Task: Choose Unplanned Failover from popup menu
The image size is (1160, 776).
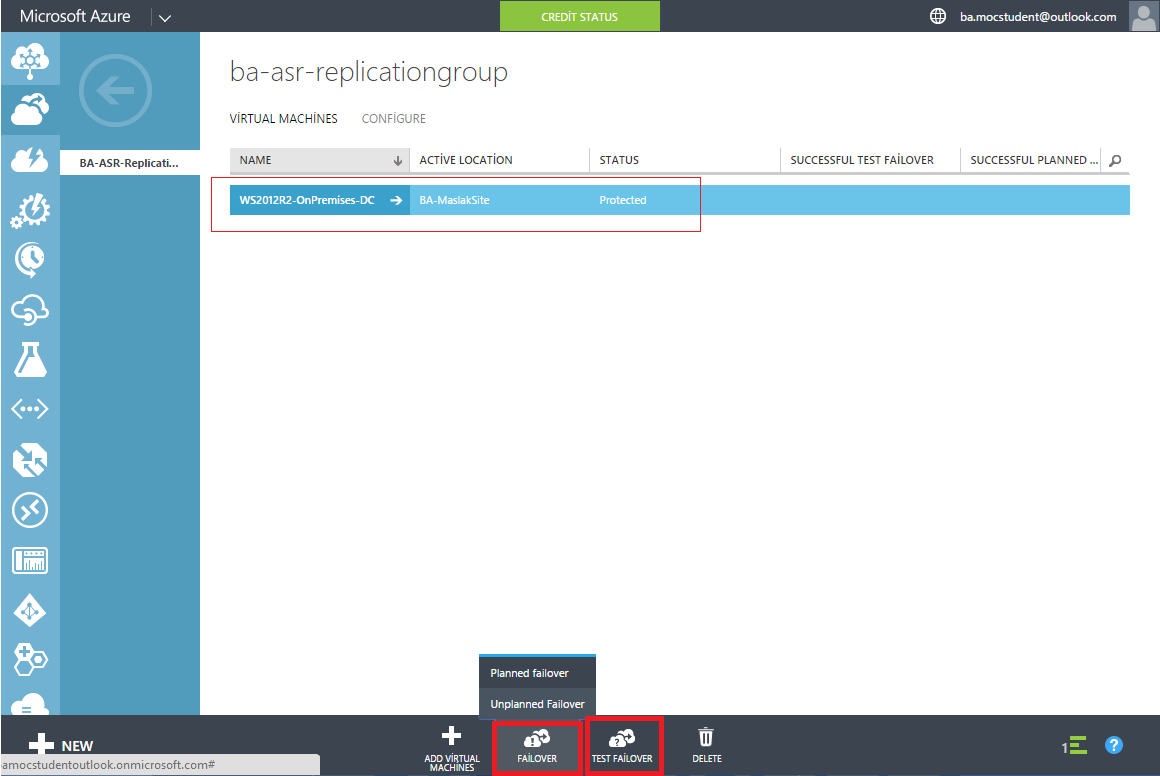Action: 537,704
